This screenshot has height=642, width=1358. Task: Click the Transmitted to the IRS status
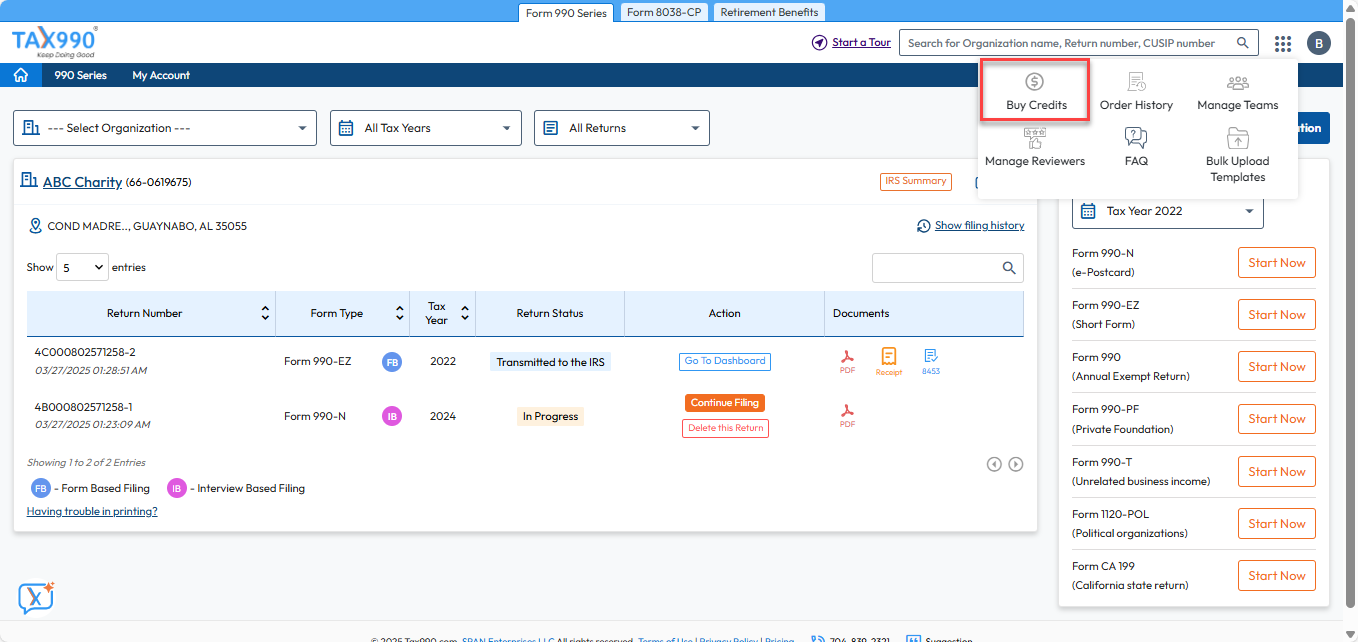[x=551, y=362]
